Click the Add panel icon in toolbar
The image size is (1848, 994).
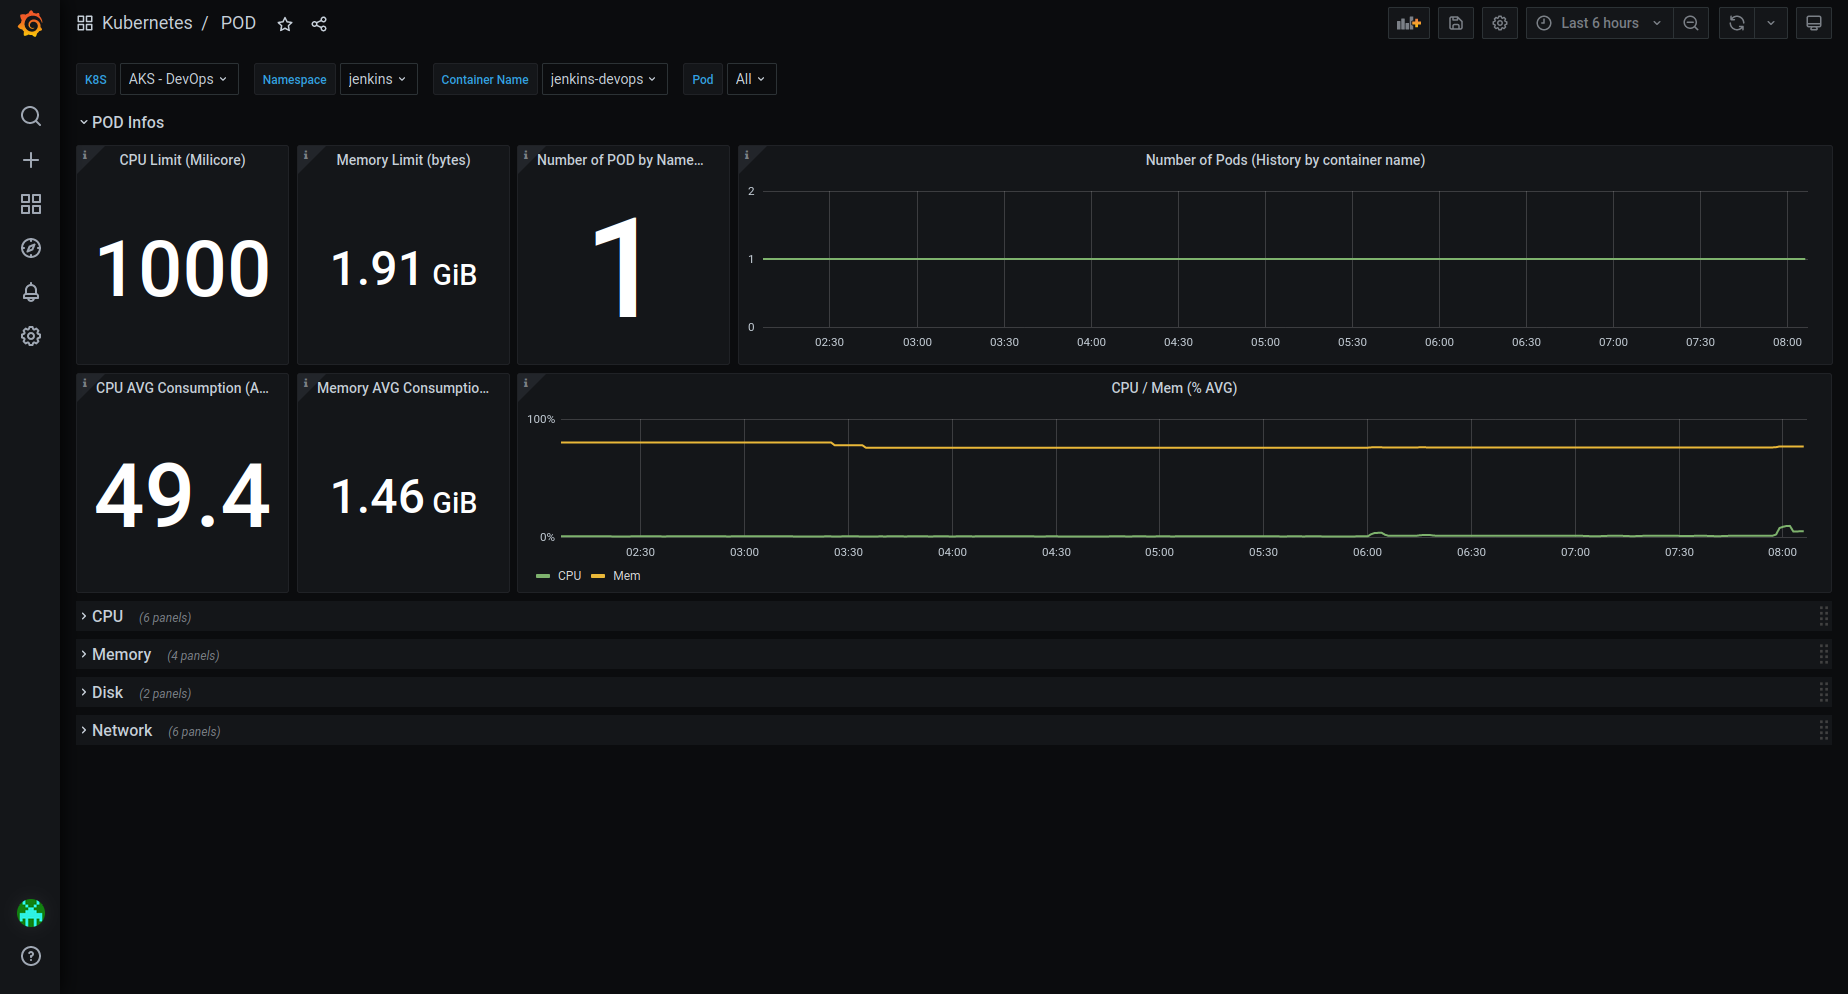[x=1409, y=23]
